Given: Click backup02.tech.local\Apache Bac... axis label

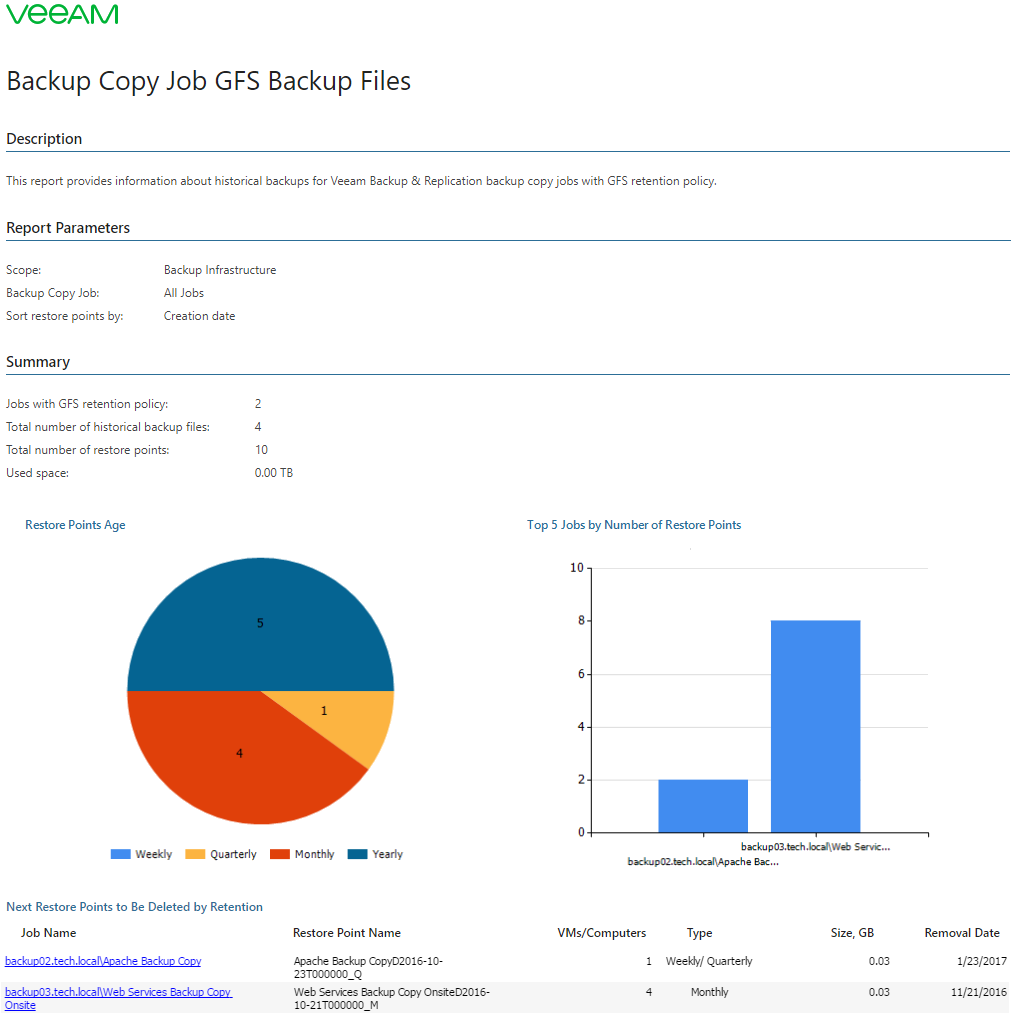Looking at the screenshot, I should coord(703,862).
